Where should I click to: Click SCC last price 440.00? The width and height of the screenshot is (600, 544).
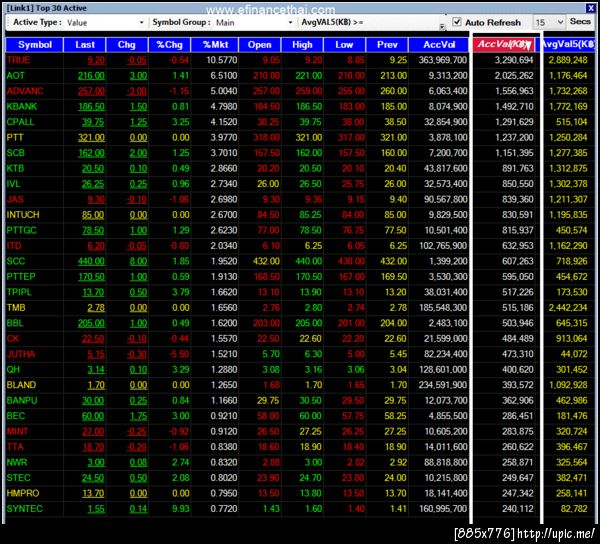click(x=91, y=261)
